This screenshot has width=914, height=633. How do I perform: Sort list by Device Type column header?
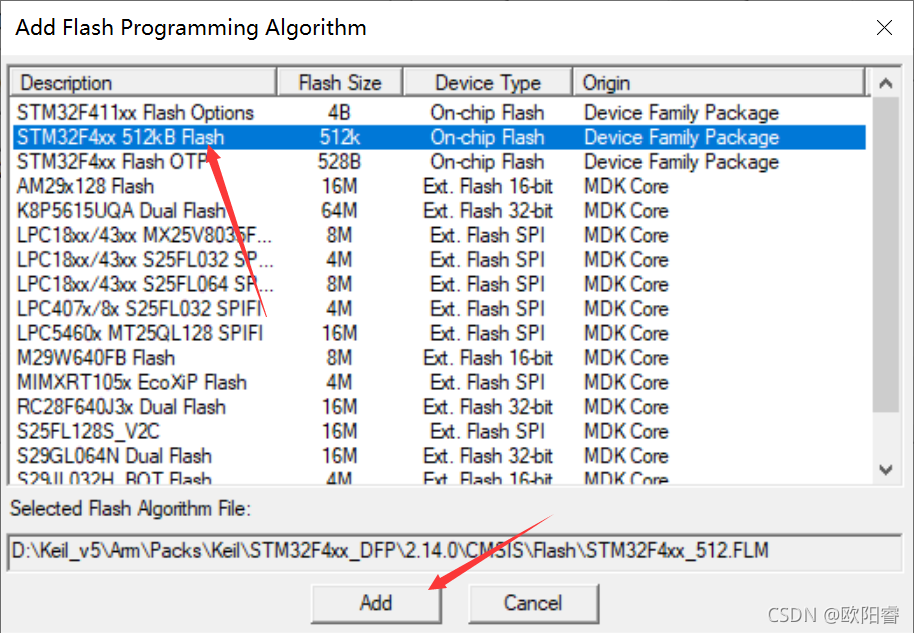[x=487, y=83]
